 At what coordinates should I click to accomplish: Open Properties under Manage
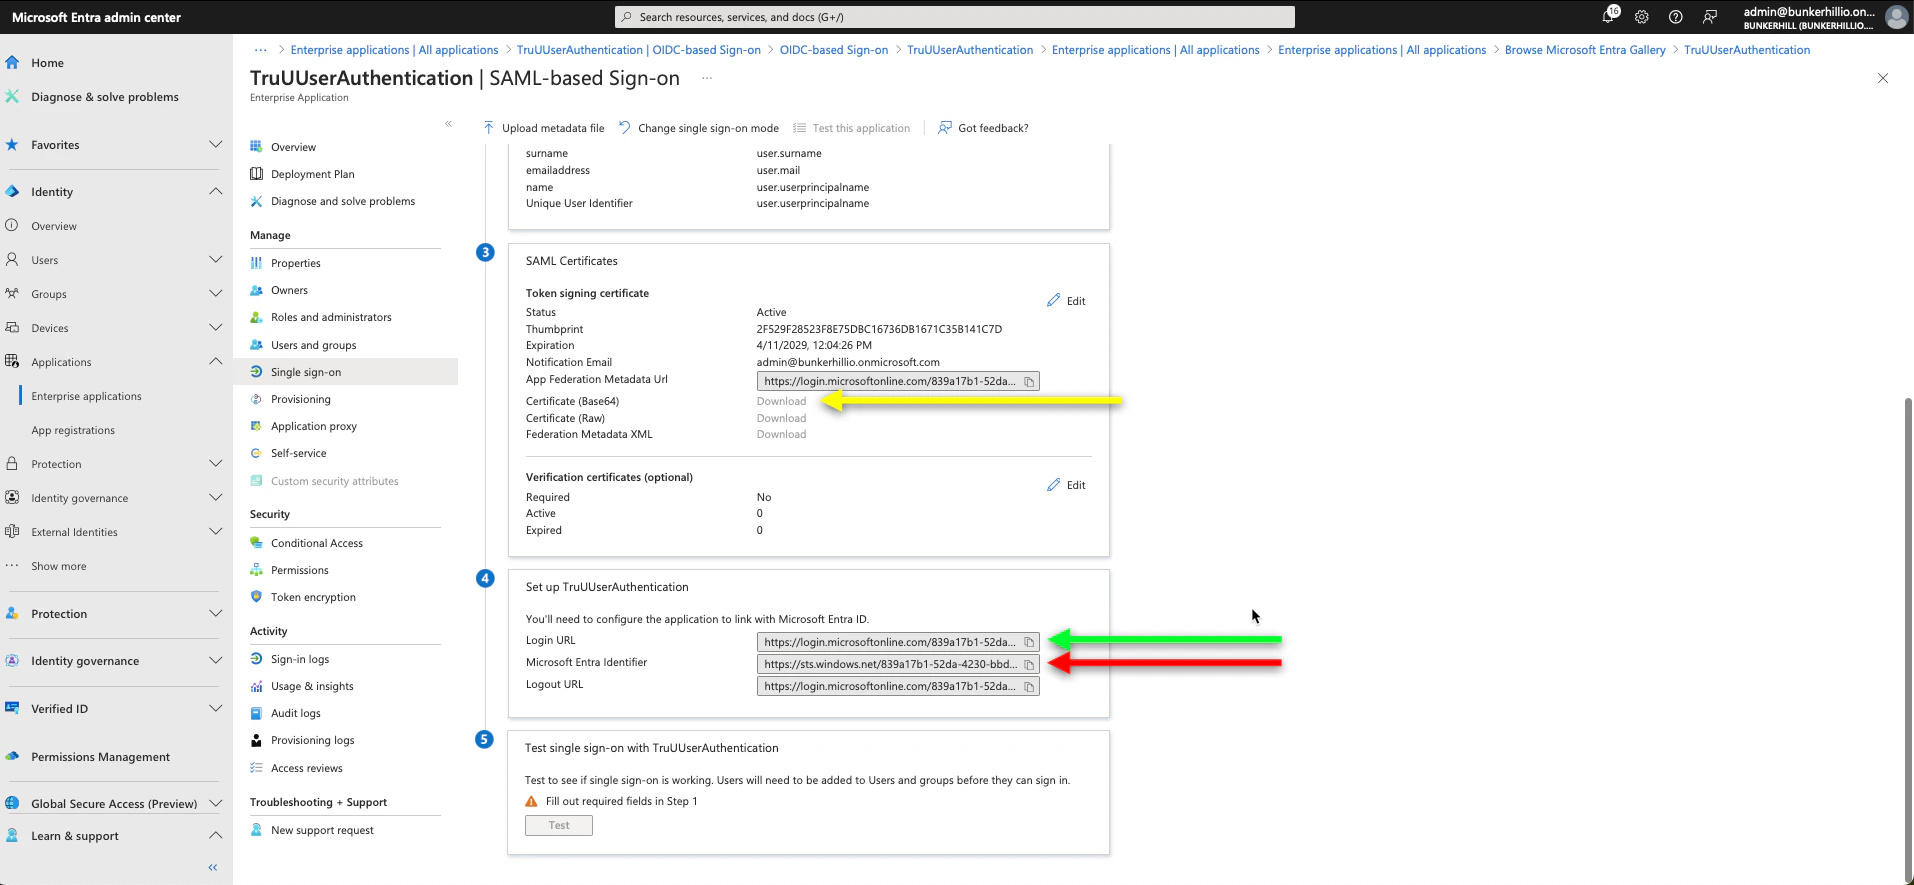(x=295, y=263)
